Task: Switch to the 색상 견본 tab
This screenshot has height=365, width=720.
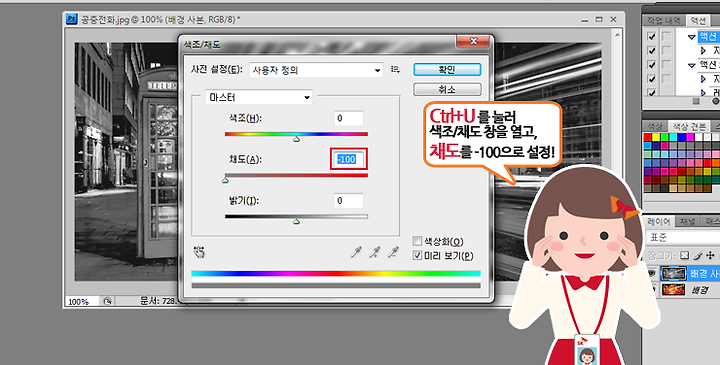Action: tap(689, 126)
